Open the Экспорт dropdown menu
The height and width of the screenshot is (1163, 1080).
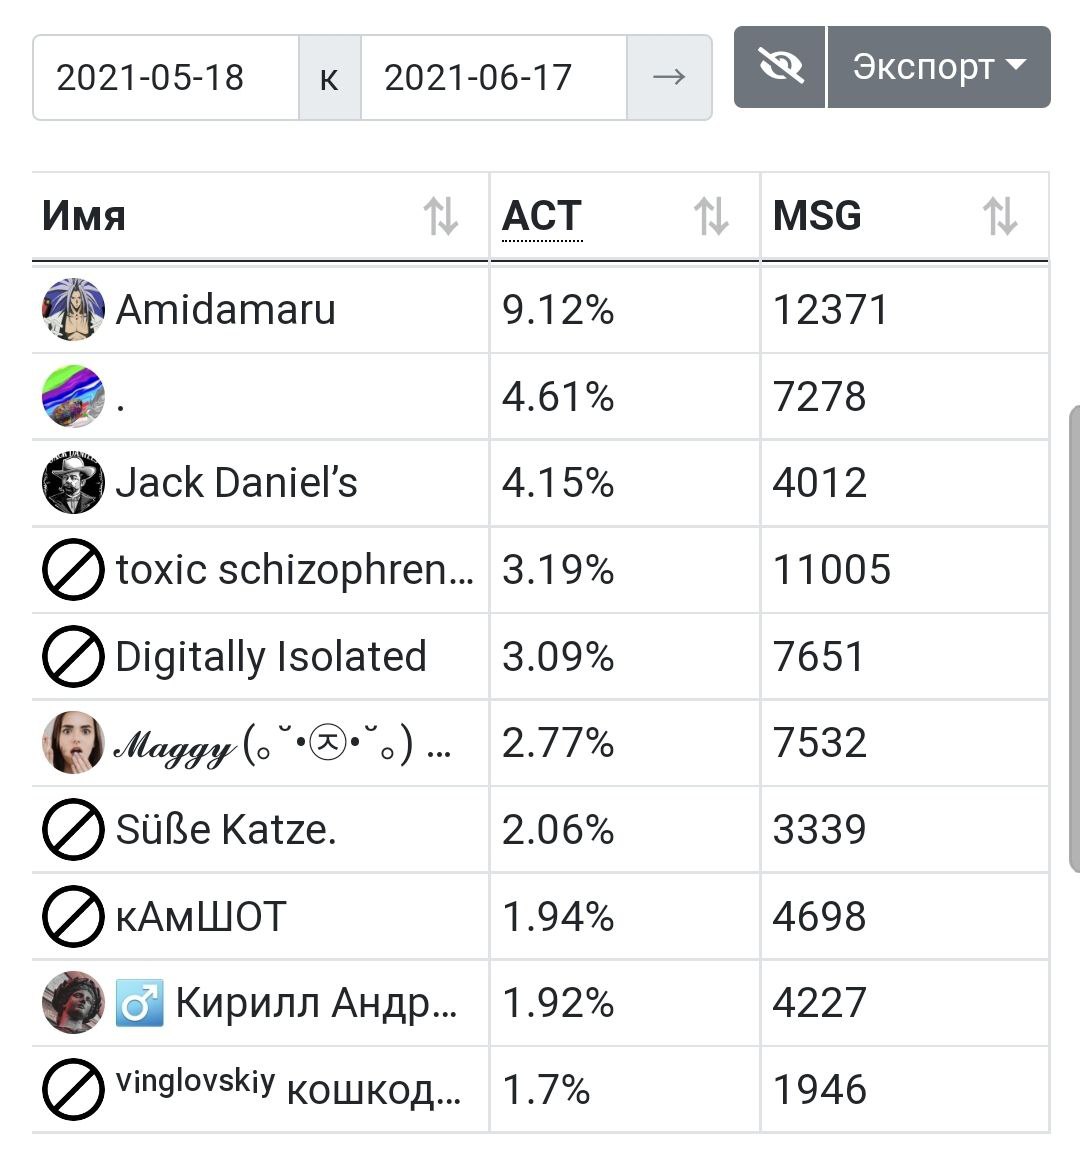point(939,67)
